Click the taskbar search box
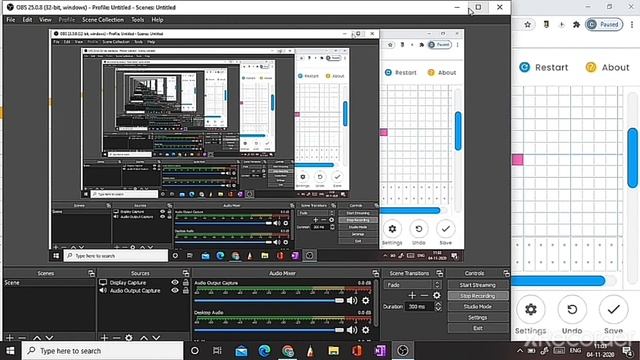Image resolution: width=640 pixels, height=360 pixels. tap(103, 351)
